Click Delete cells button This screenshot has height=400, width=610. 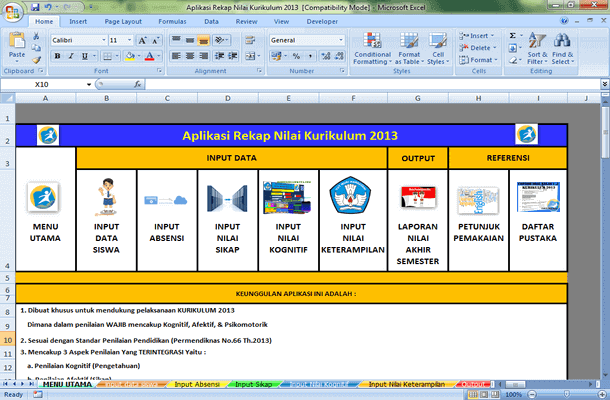click(x=478, y=48)
